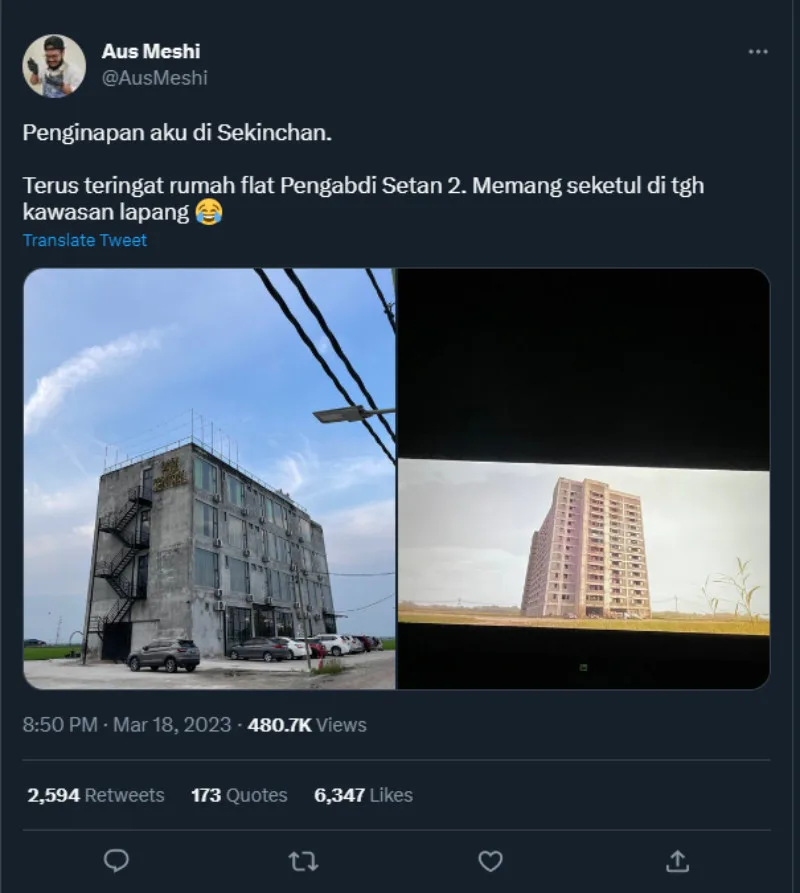The image size is (800, 893).
Task: Open the left concrete hotel photo
Action: pyautogui.click(x=209, y=478)
